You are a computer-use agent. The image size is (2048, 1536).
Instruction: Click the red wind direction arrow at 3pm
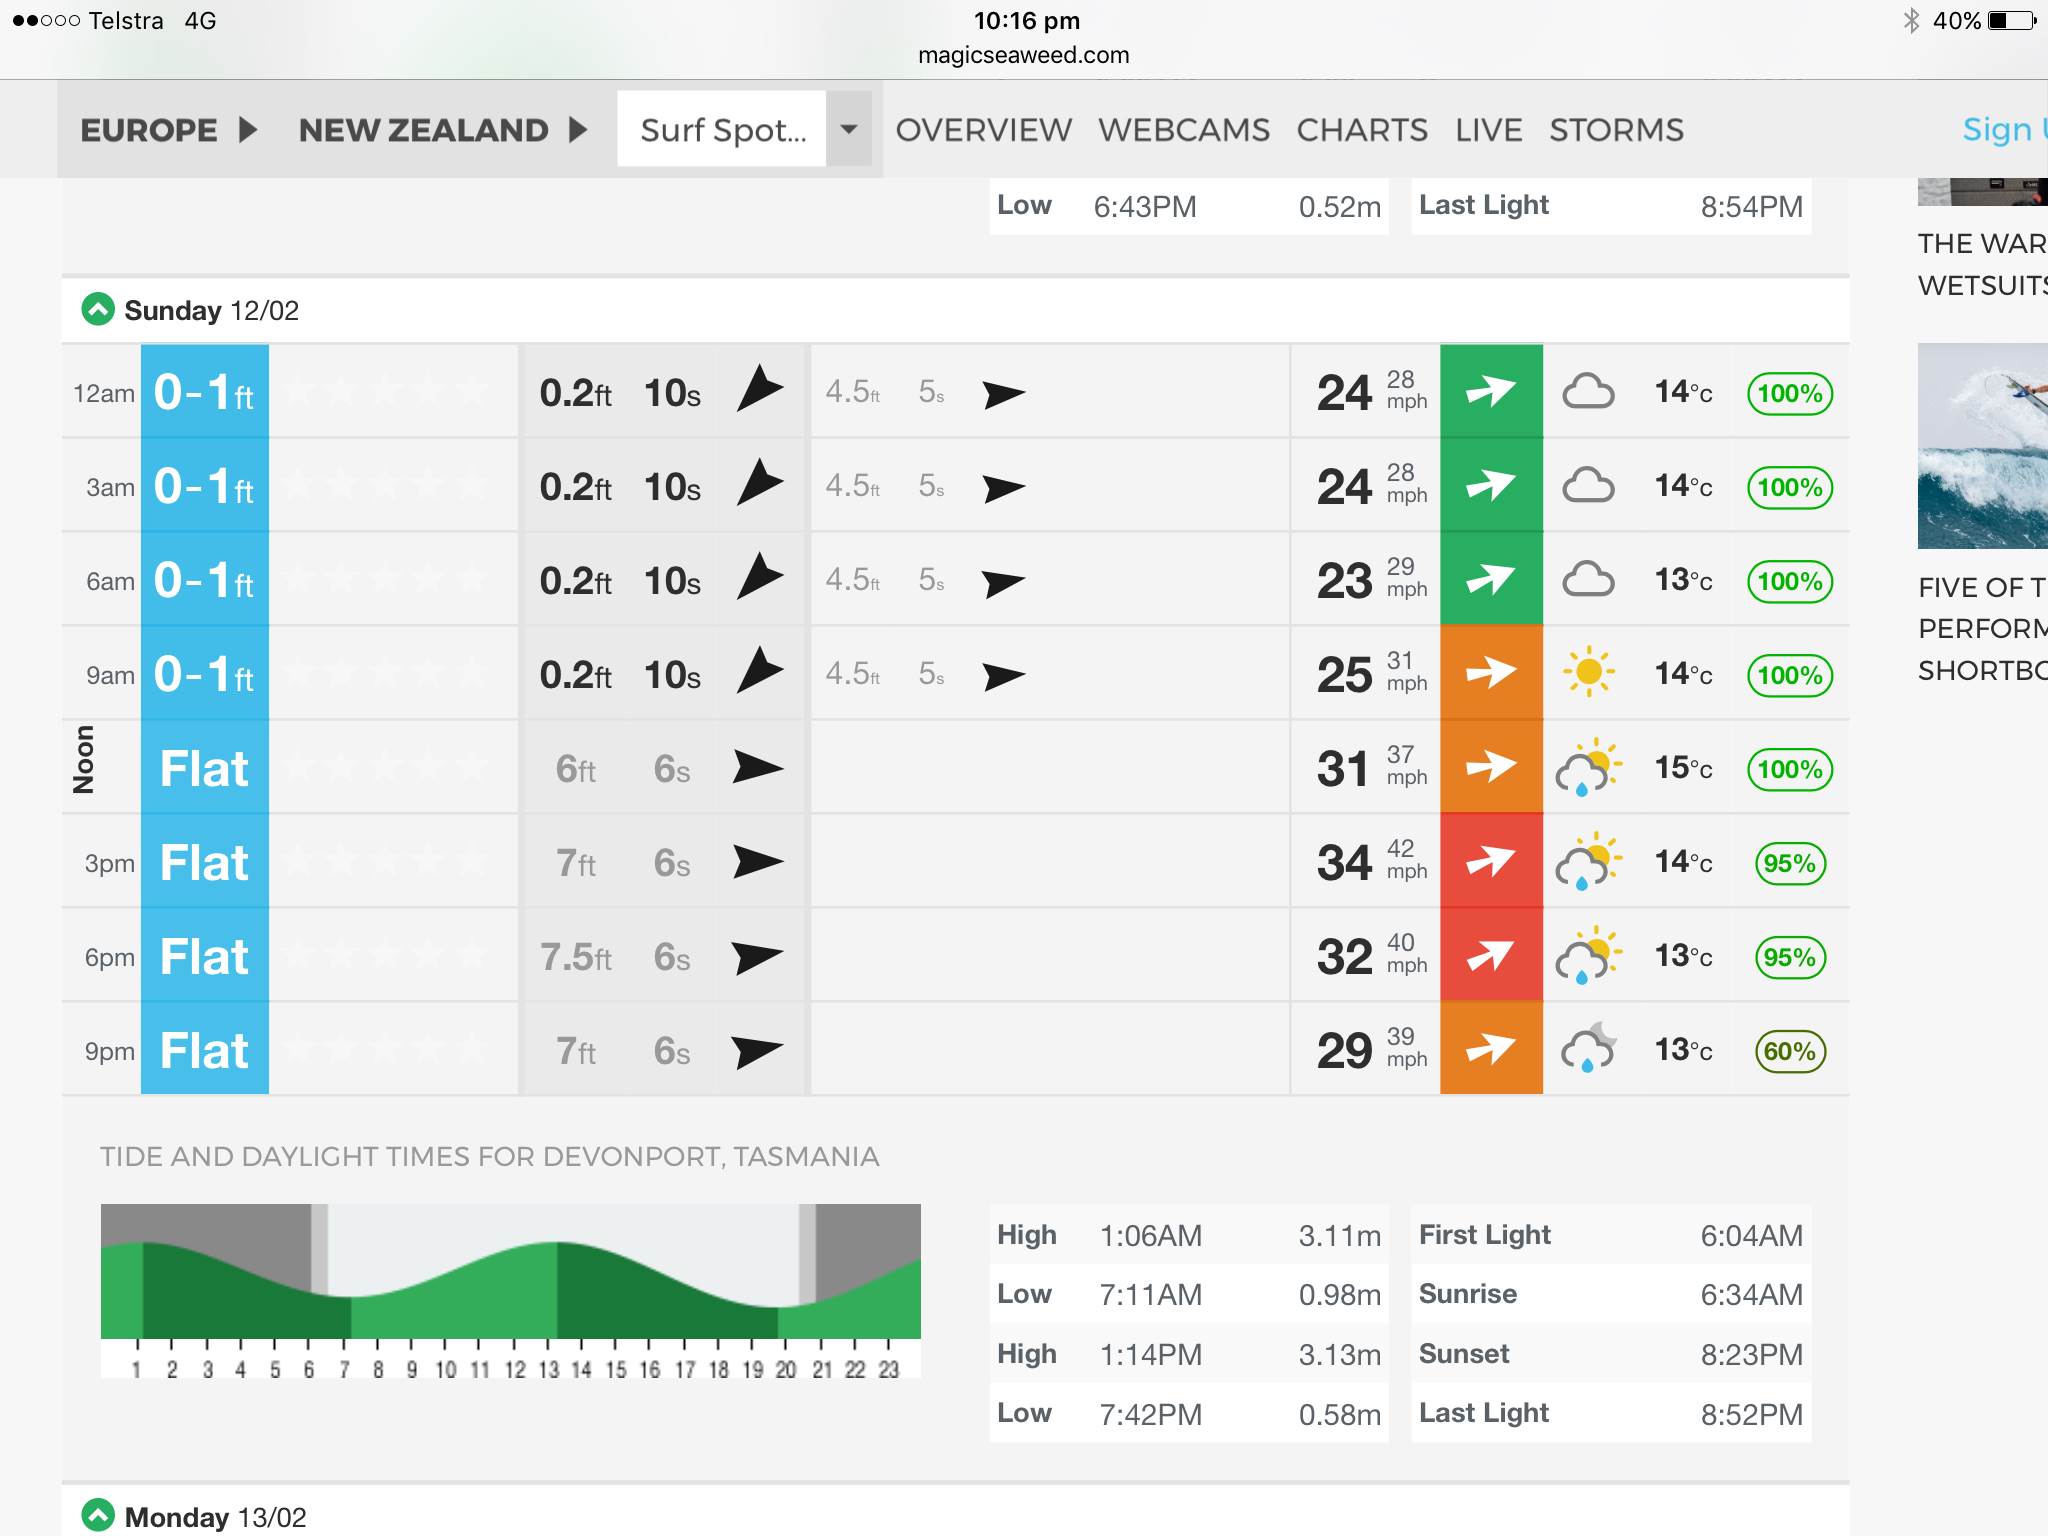(1490, 861)
